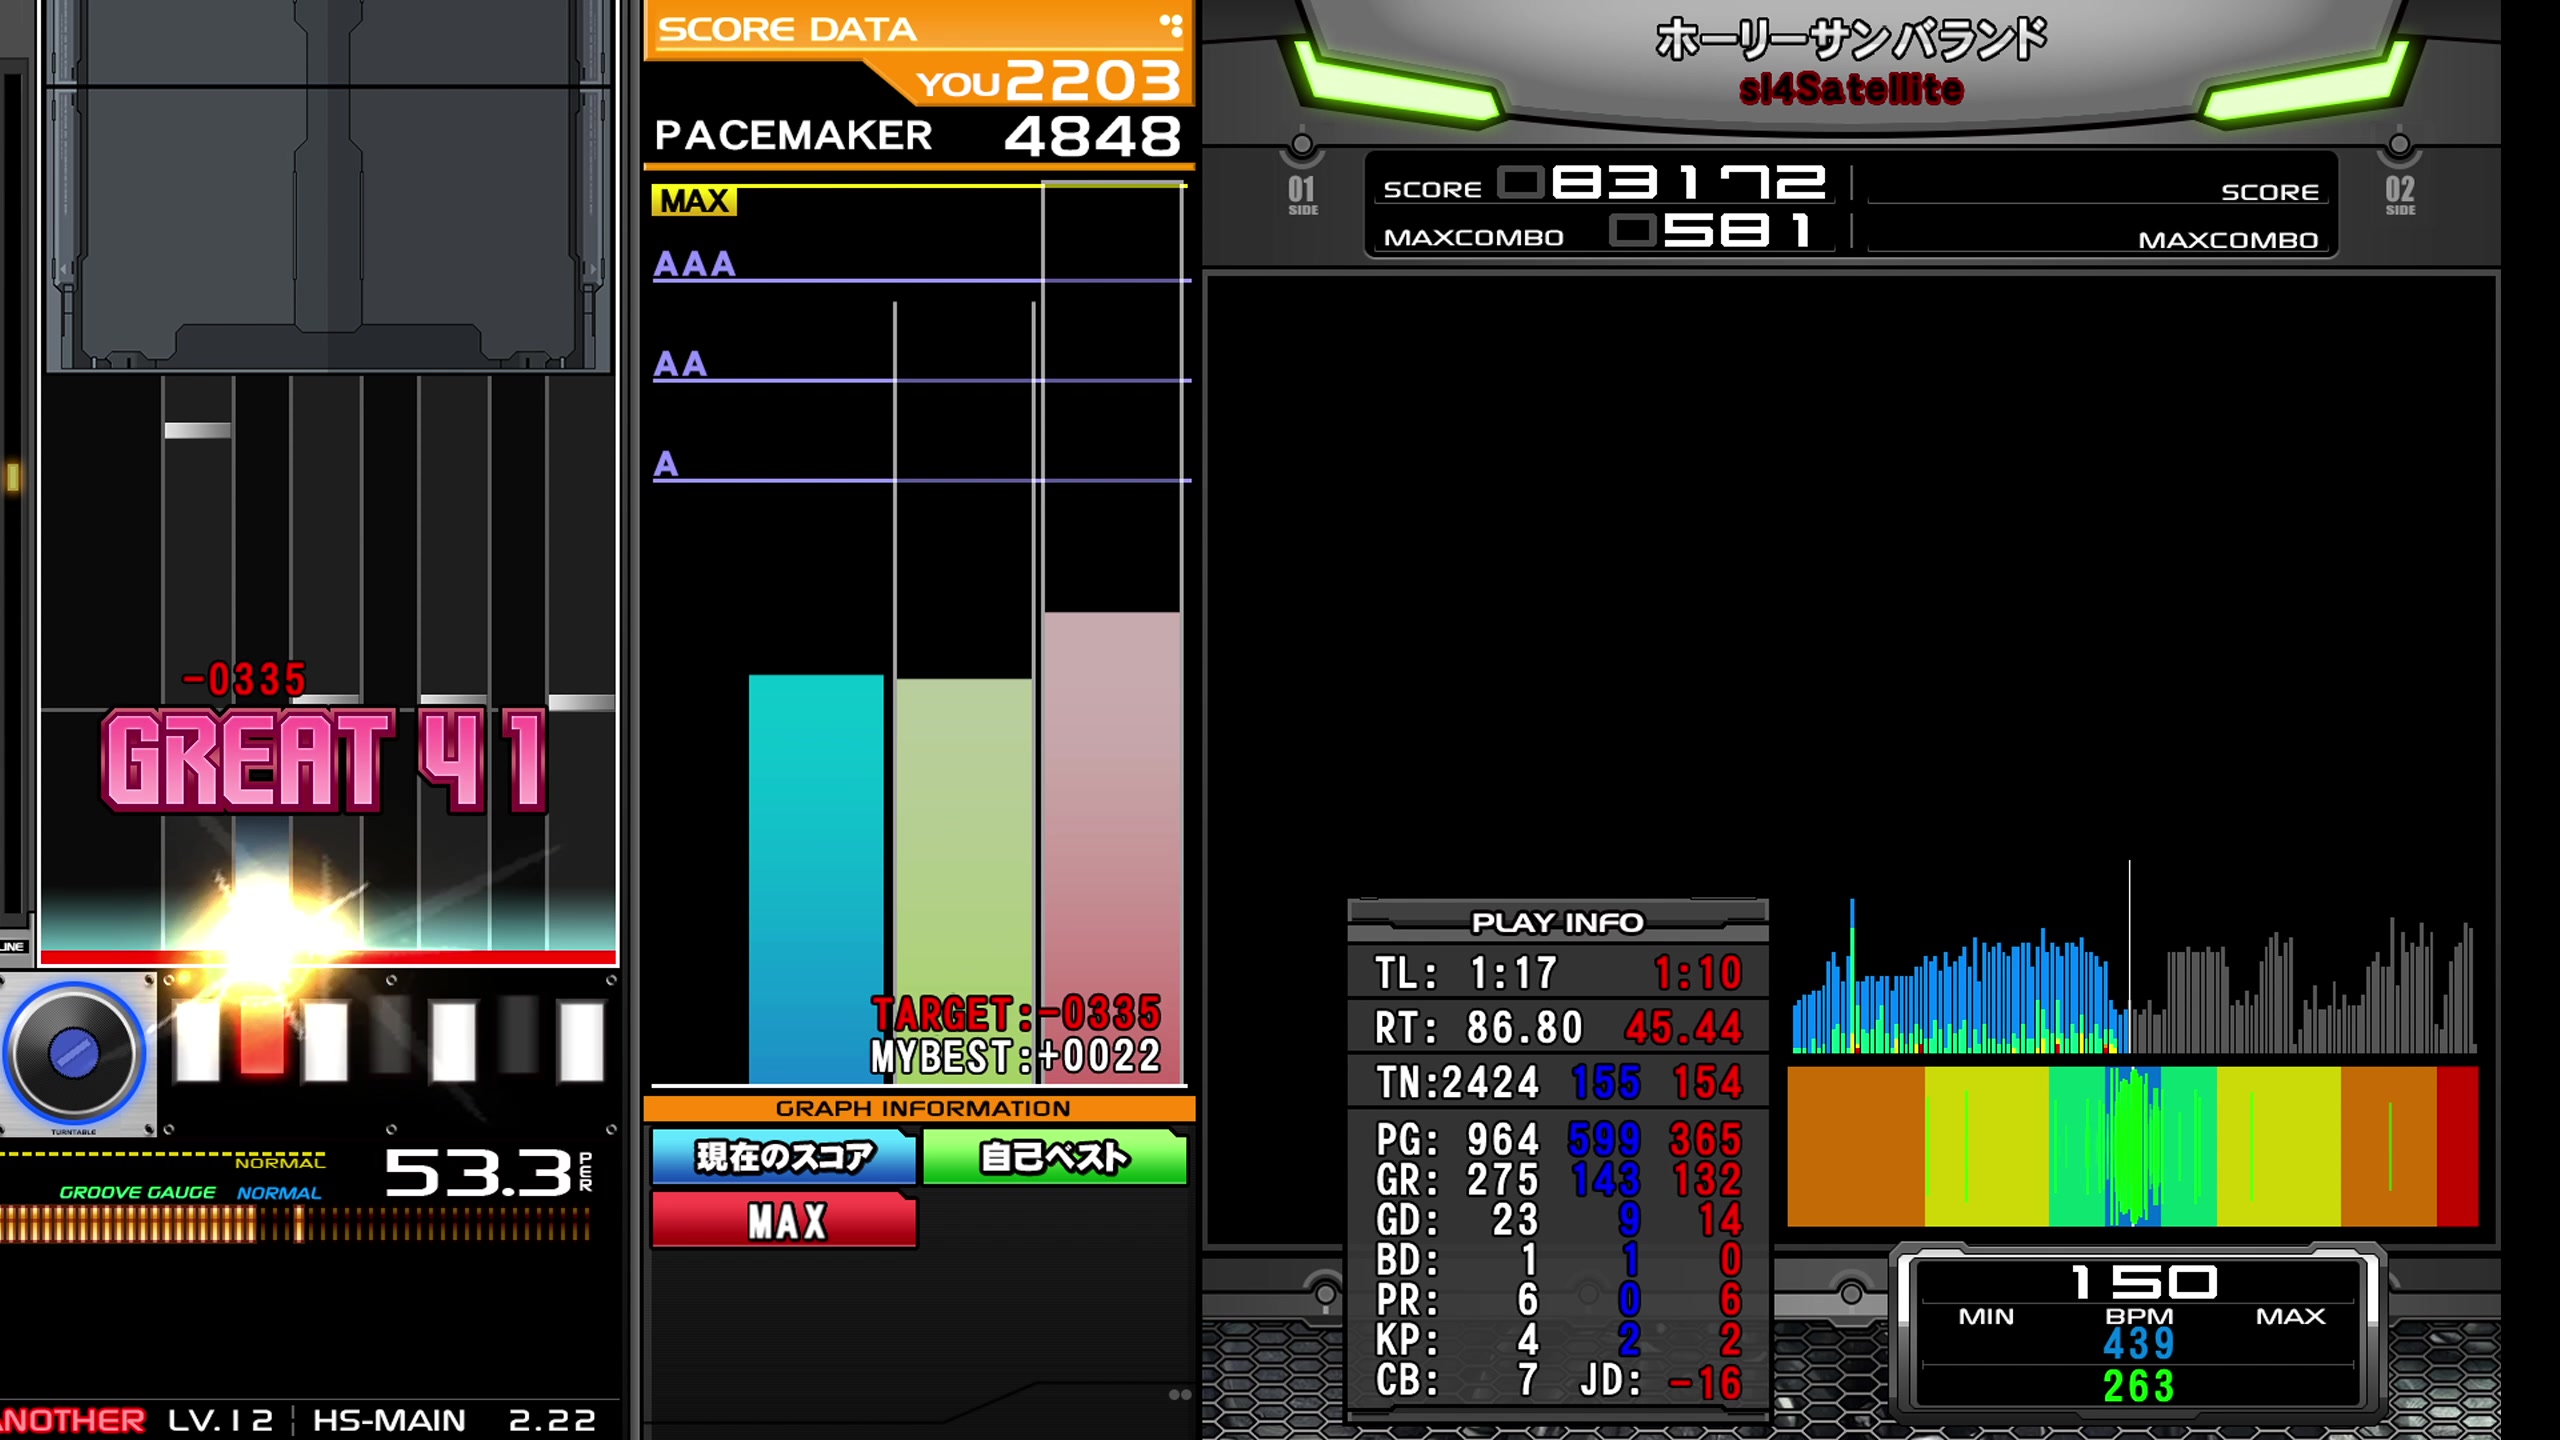Click the groove gauge meter bar
This screenshot has width=2560, height=1440.
click(x=296, y=1224)
